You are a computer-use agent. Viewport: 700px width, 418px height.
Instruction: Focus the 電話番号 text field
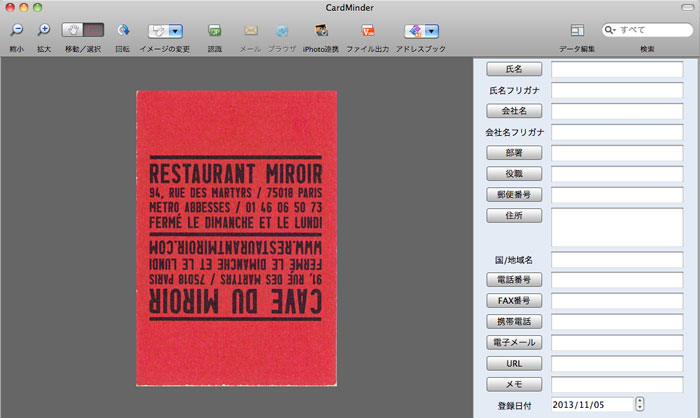pos(617,280)
